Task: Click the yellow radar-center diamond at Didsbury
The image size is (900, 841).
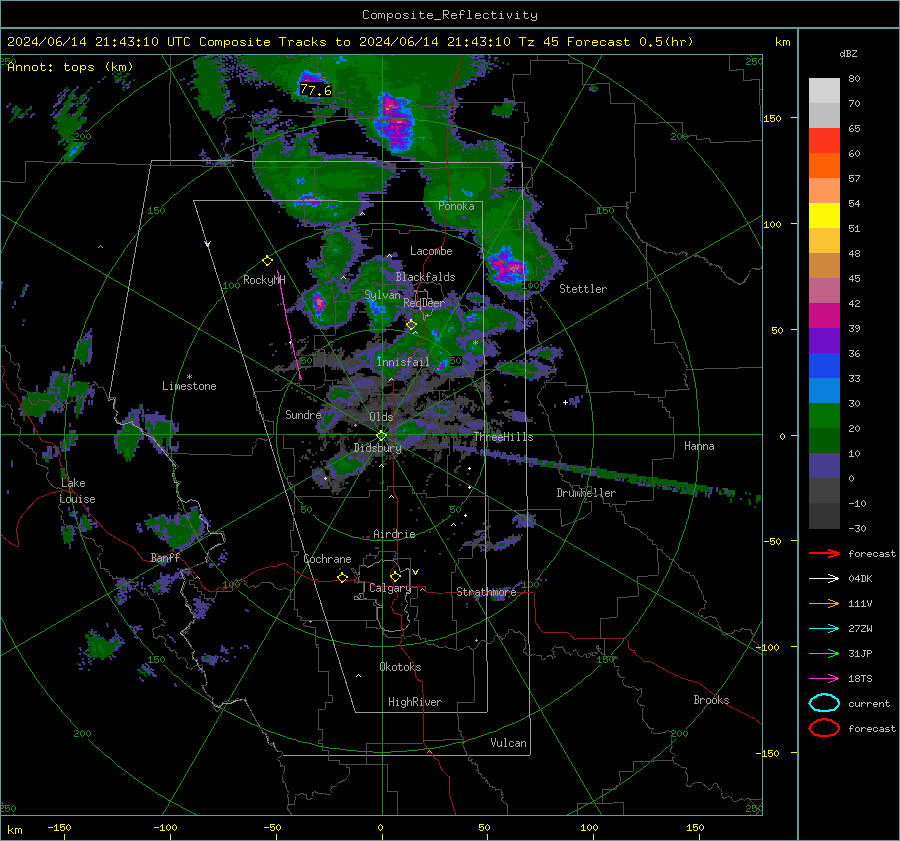Action: click(x=381, y=436)
